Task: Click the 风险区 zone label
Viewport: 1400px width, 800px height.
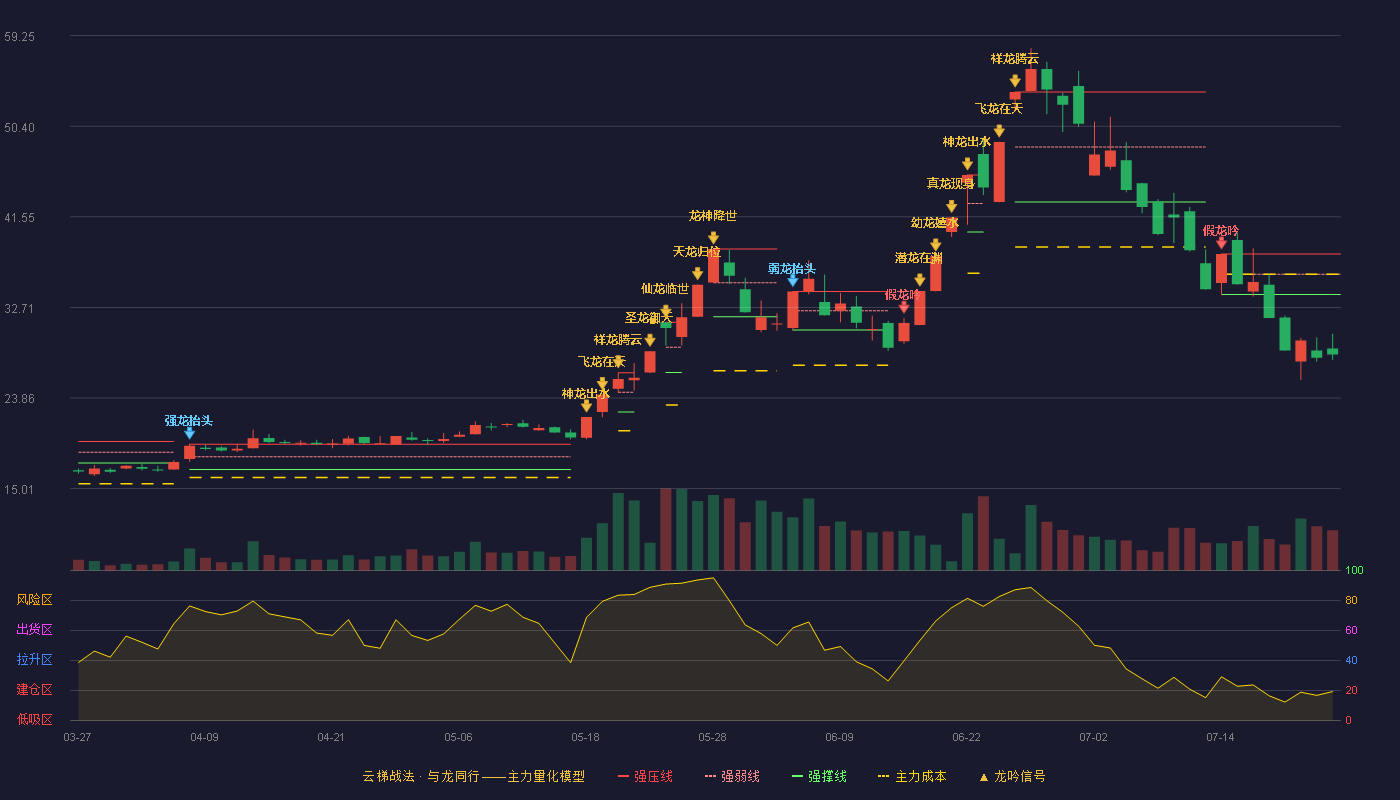Action: point(34,600)
